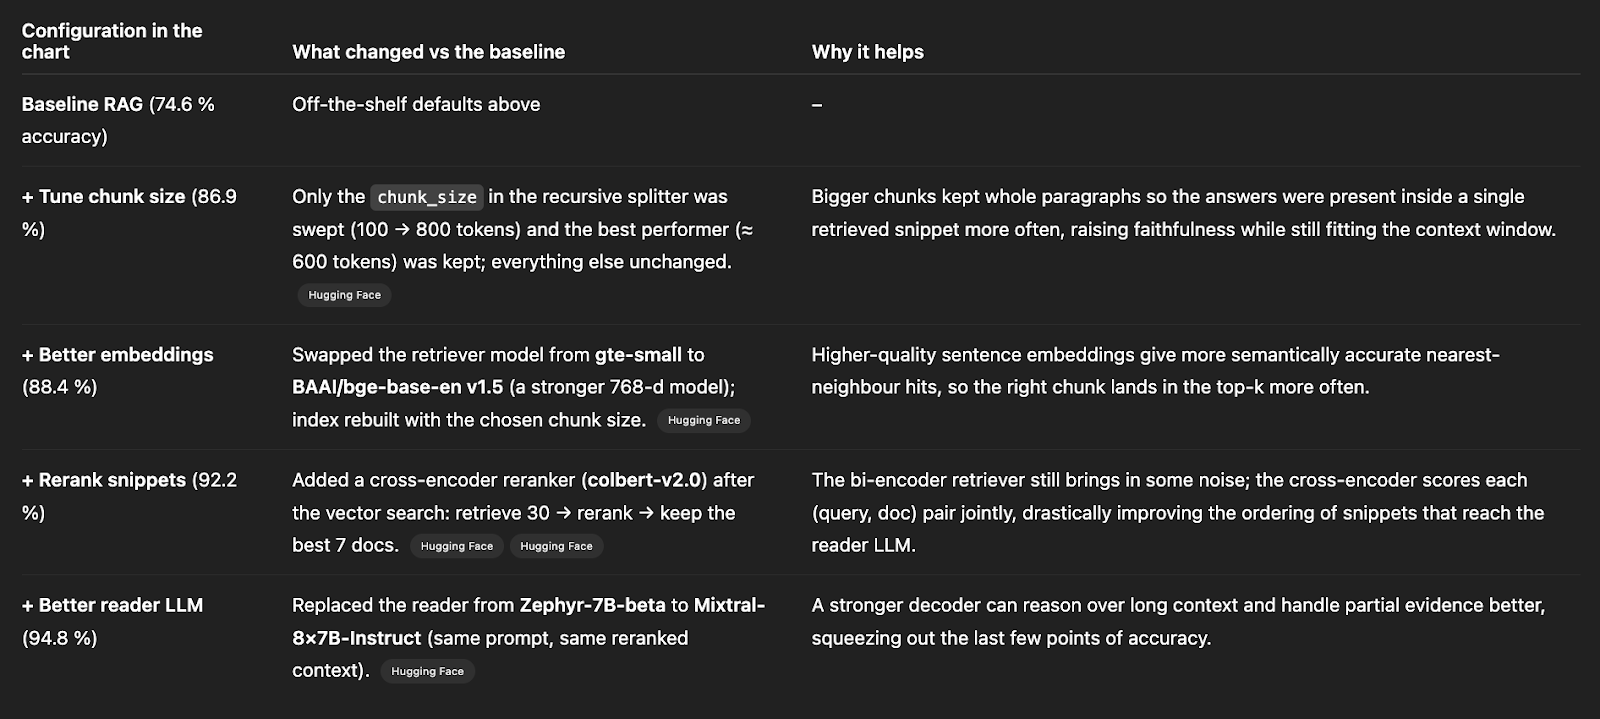Click the bold "BAAI/bge-base-en v1.5" text
Viewport: 1600px width, 719px height.
click(x=397, y=387)
